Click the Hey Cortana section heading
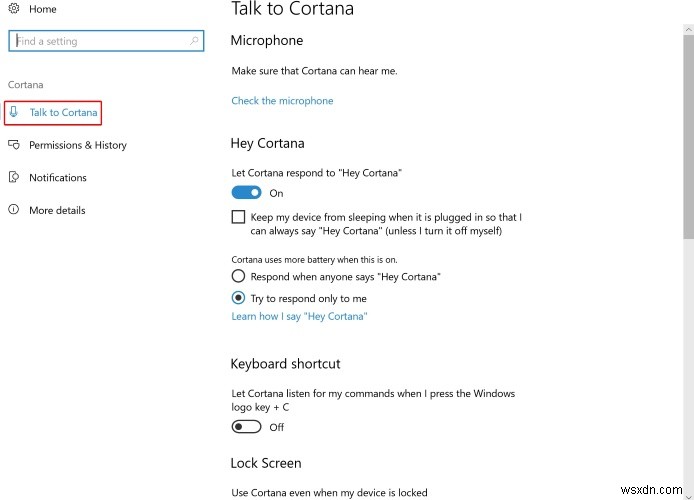This screenshot has width=694, height=500. (267, 143)
